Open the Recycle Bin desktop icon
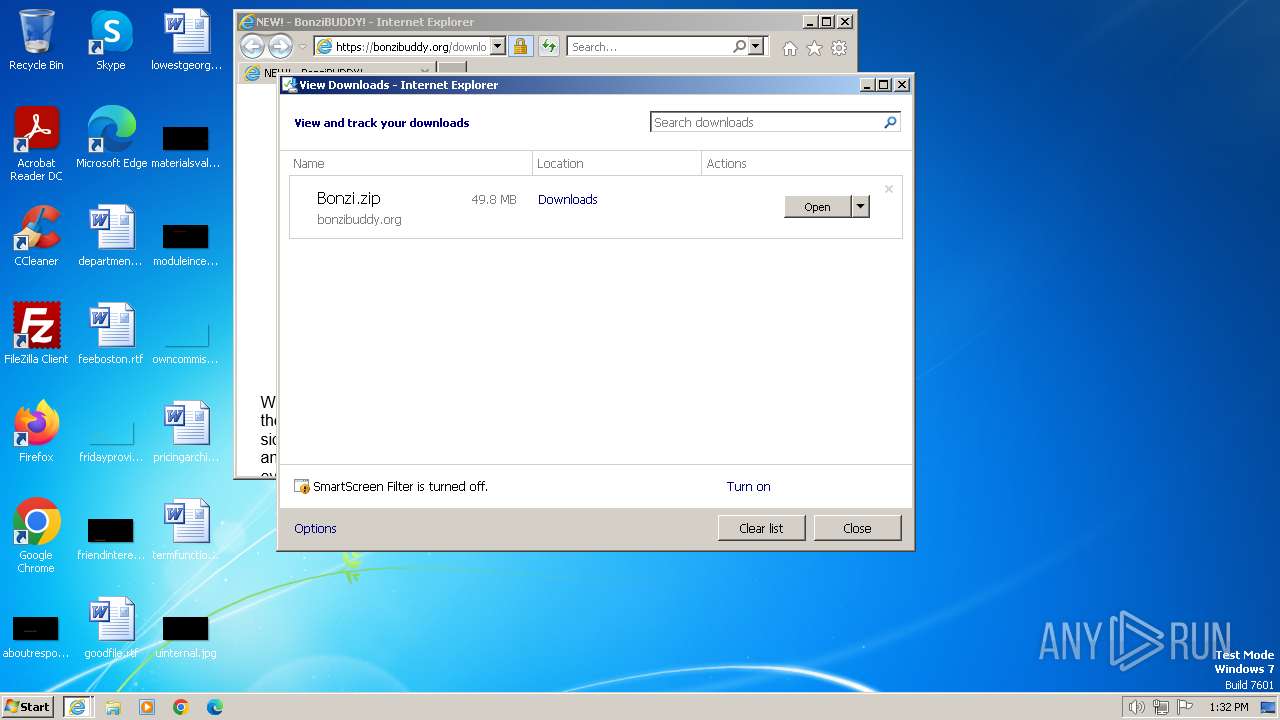This screenshot has height=720, width=1280. click(36, 40)
